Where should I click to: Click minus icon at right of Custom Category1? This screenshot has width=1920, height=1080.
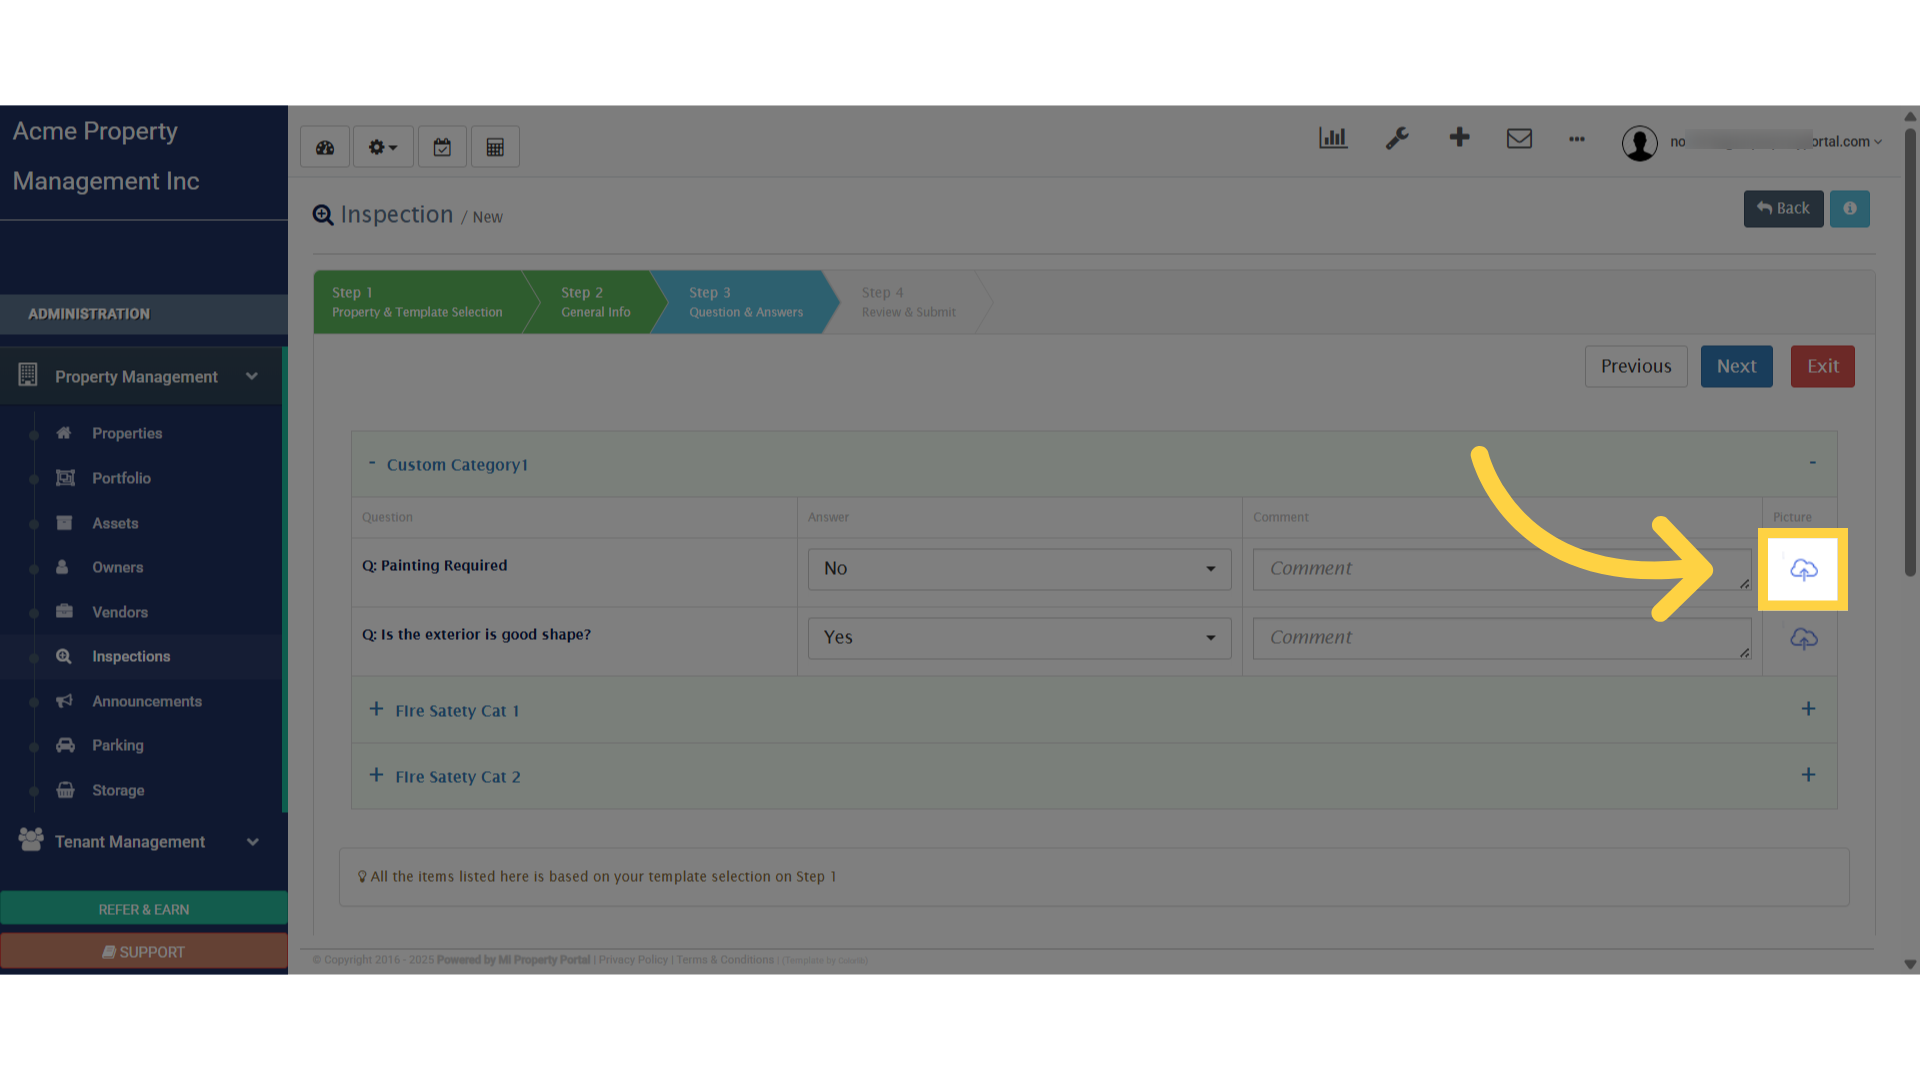[x=1812, y=463]
